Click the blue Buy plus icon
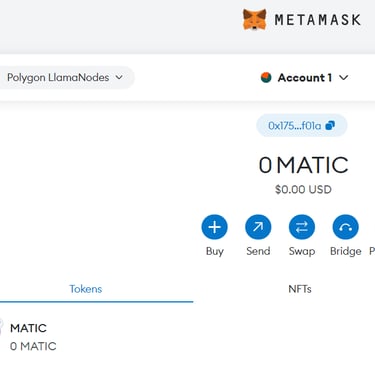This screenshot has height=366, width=375. point(215,227)
